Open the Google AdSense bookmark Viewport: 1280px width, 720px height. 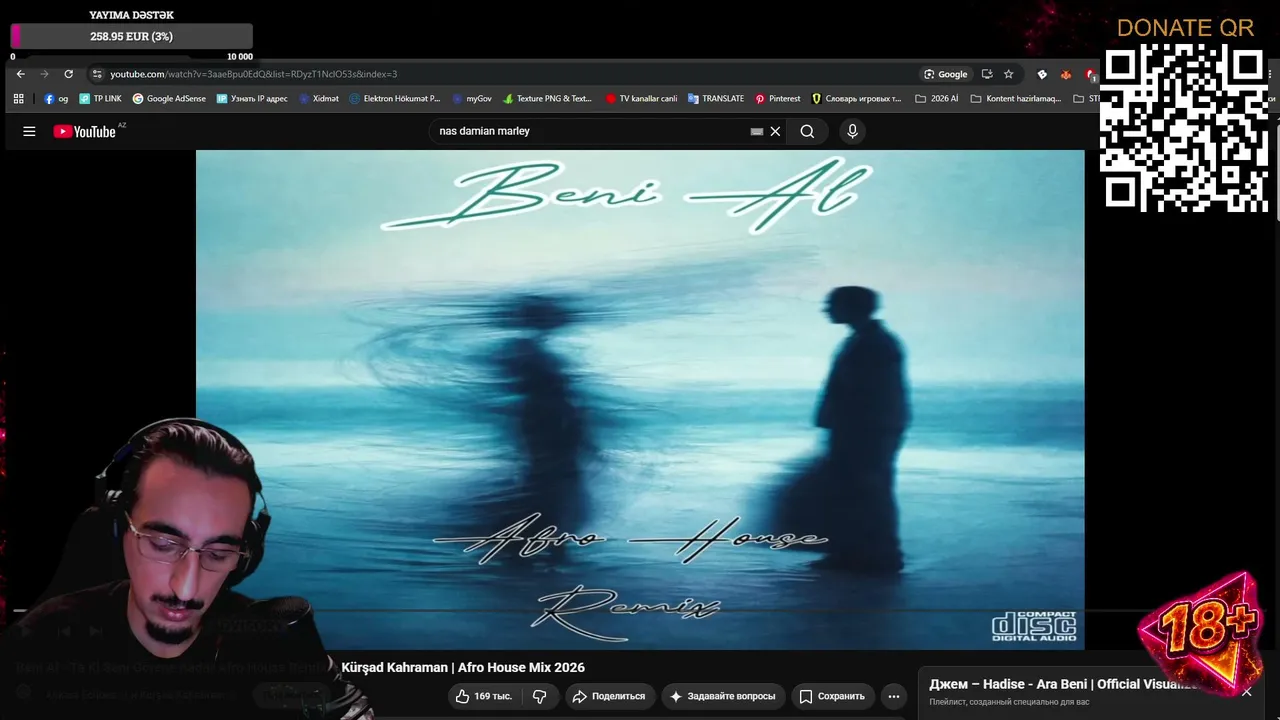click(169, 99)
